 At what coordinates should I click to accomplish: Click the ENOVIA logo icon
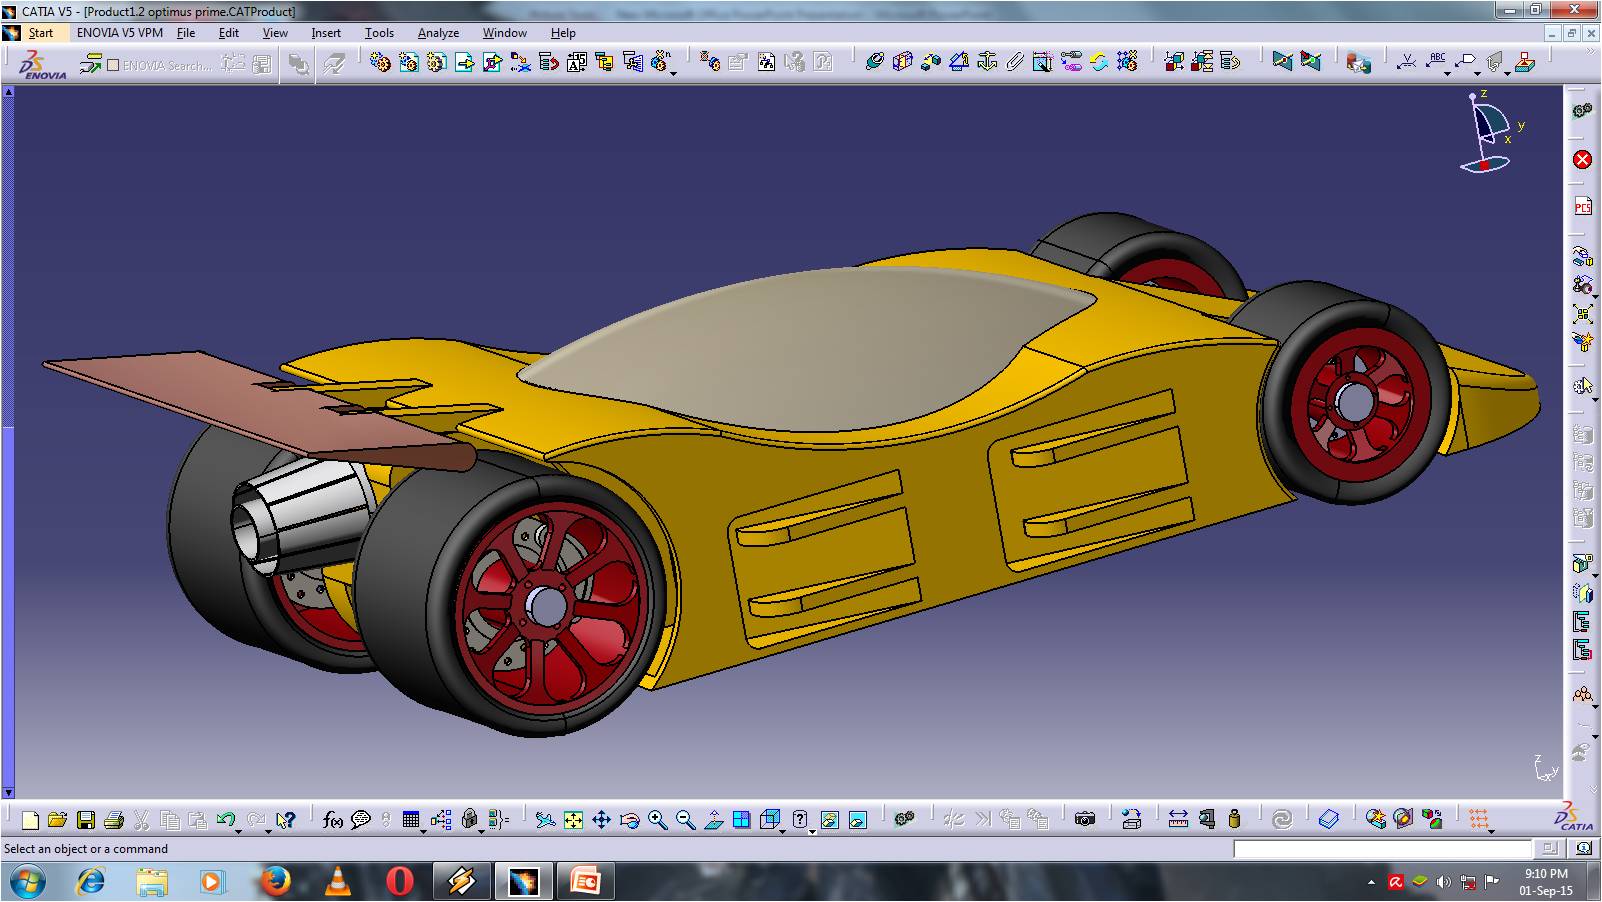tap(43, 64)
